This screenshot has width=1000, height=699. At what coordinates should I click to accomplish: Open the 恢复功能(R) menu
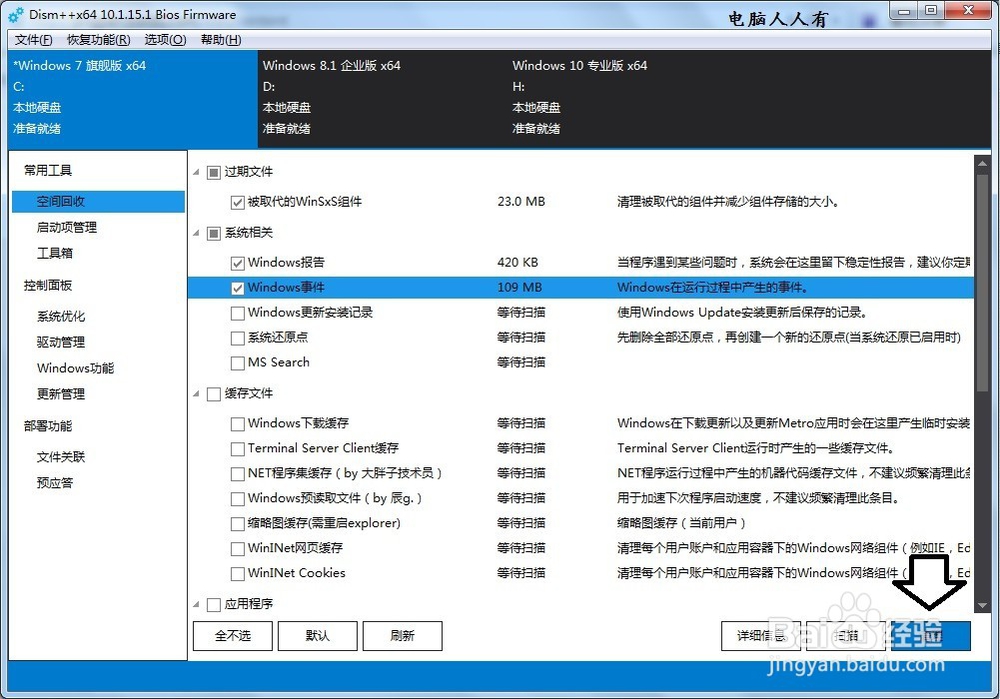(x=98, y=40)
